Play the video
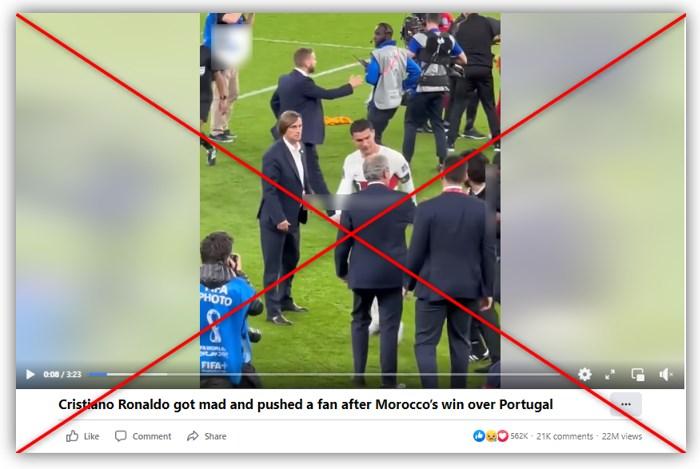The height and width of the screenshot is (469, 700). coord(30,374)
